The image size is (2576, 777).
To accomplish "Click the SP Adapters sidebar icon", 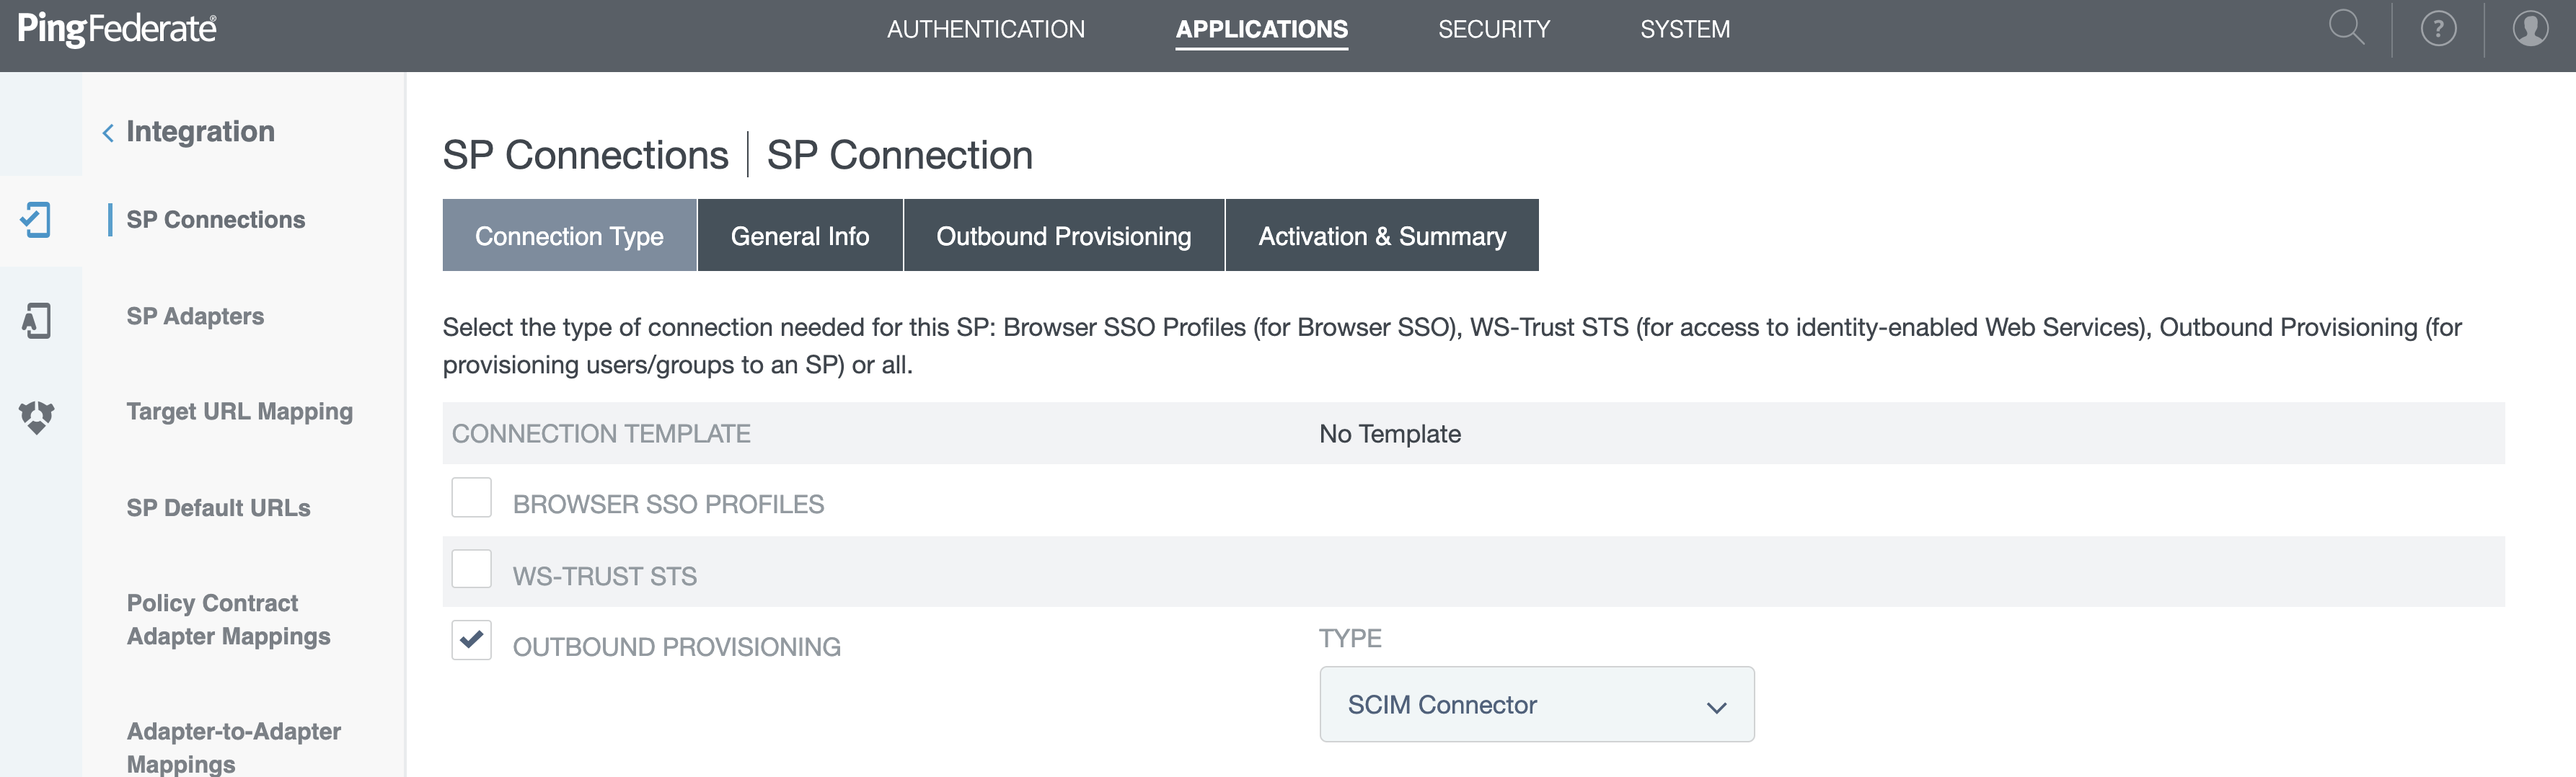I will point(37,320).
